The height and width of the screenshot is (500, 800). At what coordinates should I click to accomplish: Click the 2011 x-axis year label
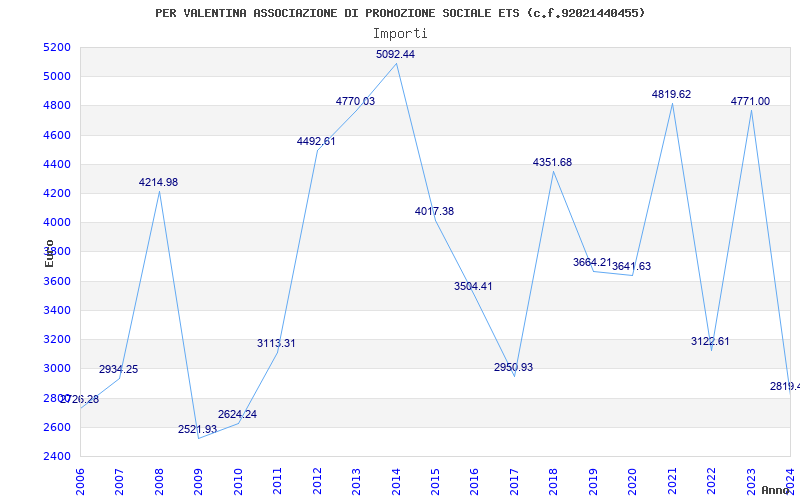(x=277, y=482)
